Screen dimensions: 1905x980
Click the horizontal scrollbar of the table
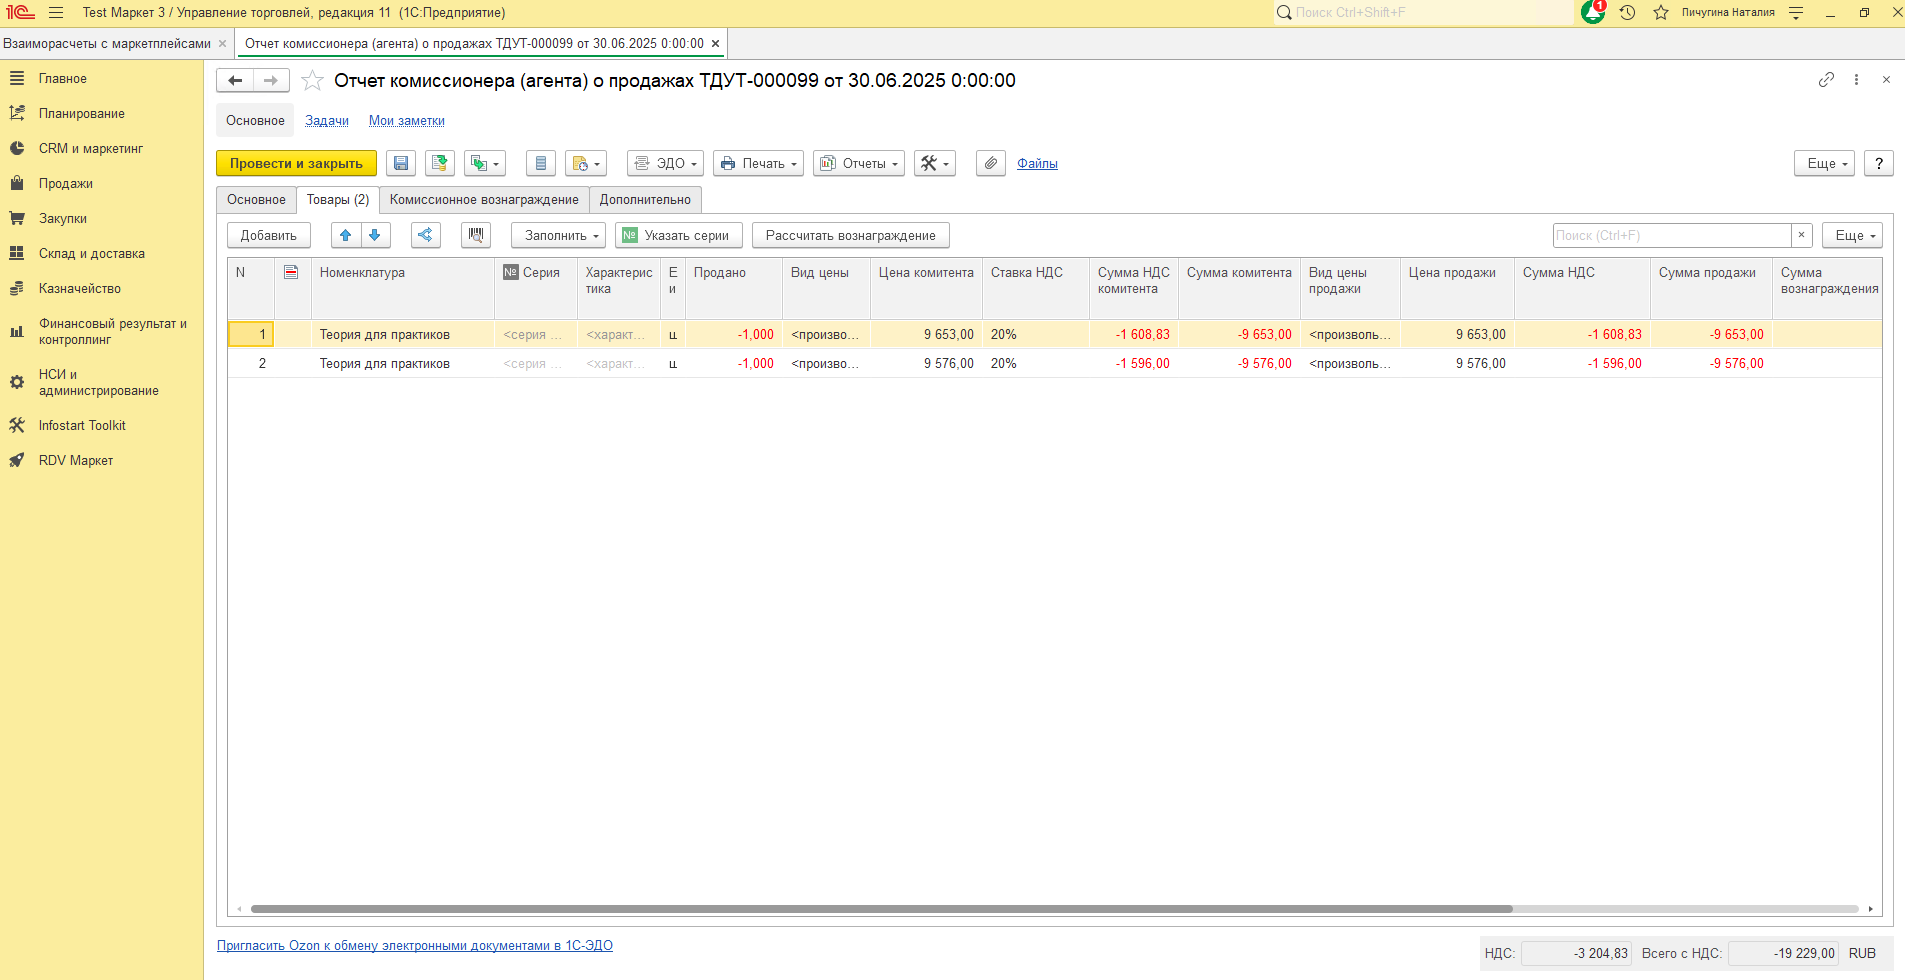click(x=880, y=909)
